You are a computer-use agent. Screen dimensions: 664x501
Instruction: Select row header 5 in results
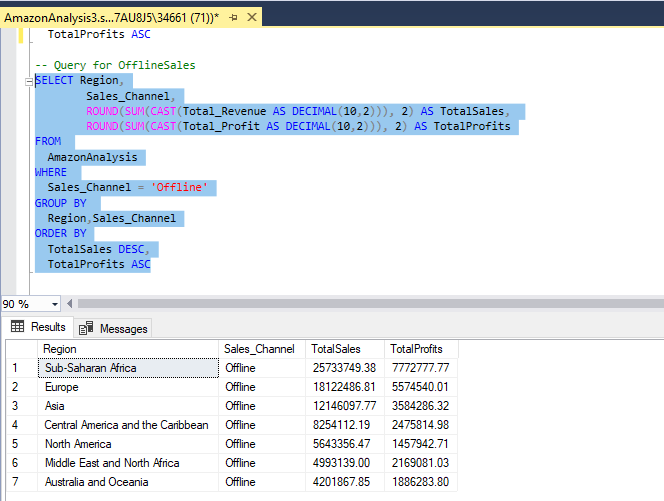click(22, 444)
